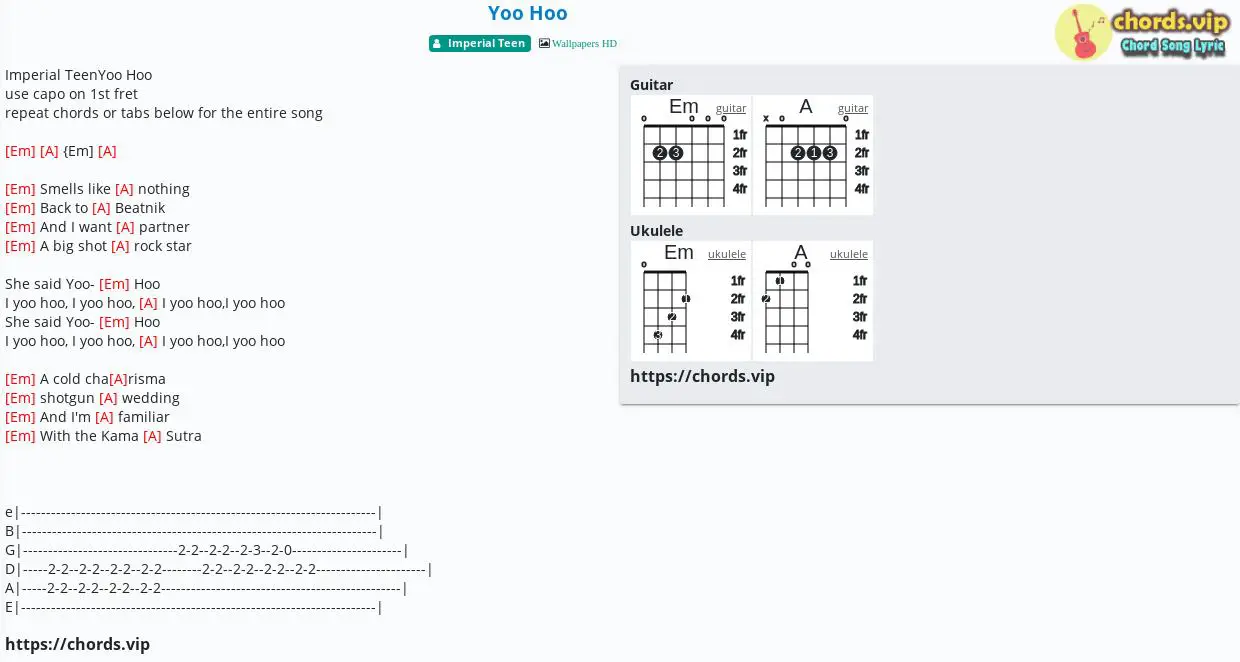This screenshot has height=662, width=1240.
Task: Open the Em guitar chord diagram
Action: [x=691, y=155]
